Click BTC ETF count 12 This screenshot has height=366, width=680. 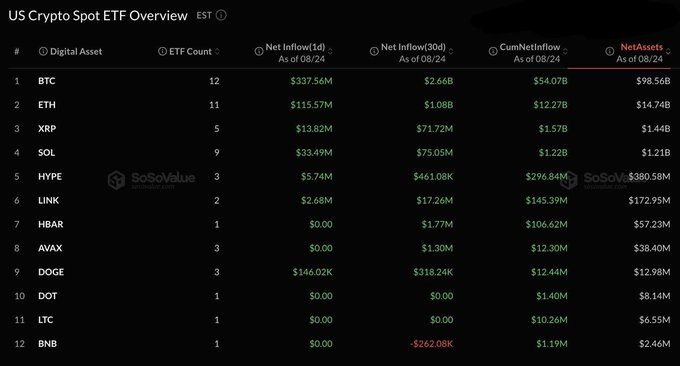214,81
